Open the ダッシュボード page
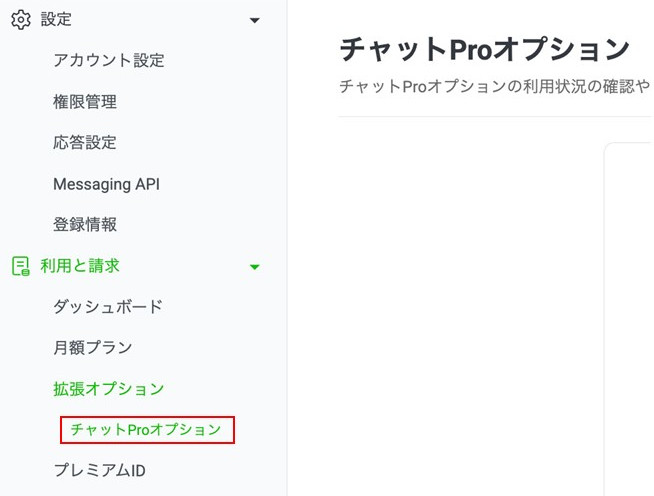Screen dimensions: 654x496 [x=108, y=307]
